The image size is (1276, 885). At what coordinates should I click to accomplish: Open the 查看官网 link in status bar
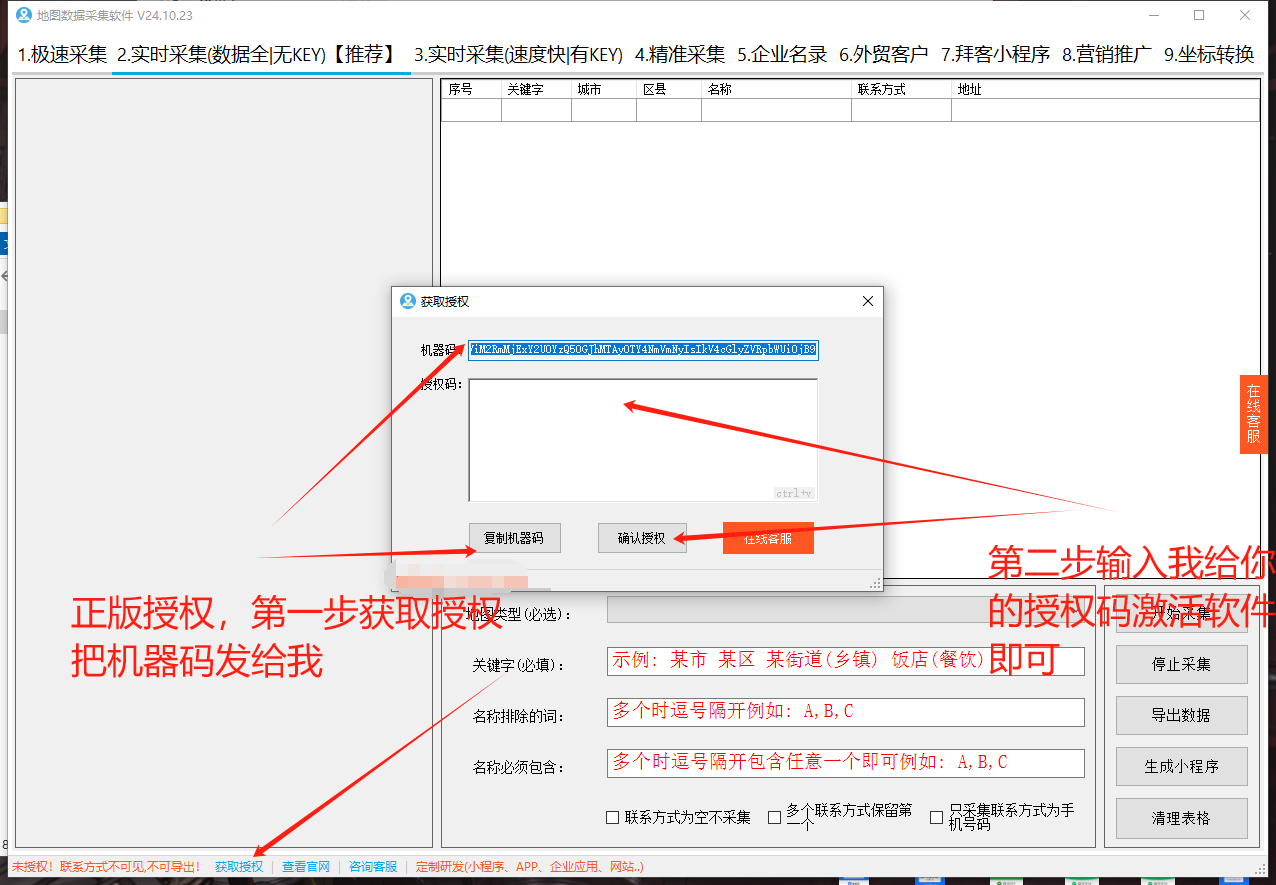(306, 867)
